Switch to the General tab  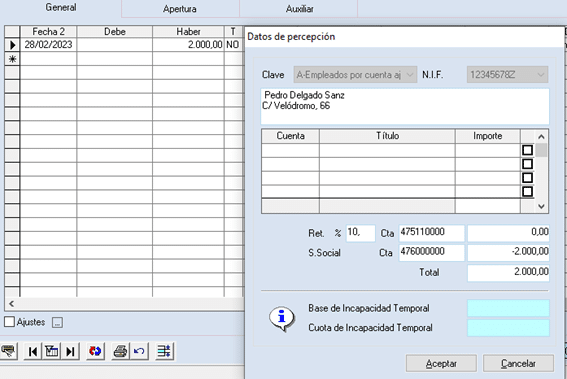coord(61,8)
